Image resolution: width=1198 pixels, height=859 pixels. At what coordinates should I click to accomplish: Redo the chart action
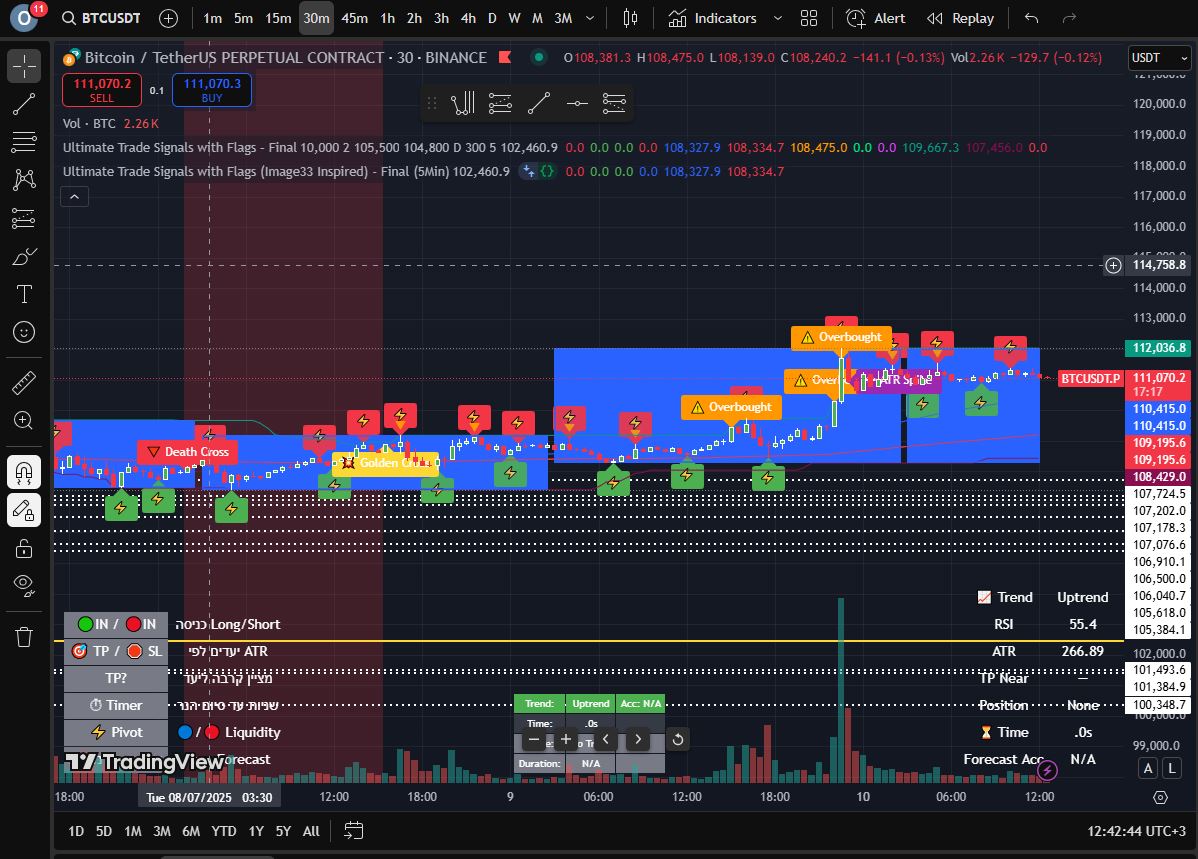pos(1070,18)
